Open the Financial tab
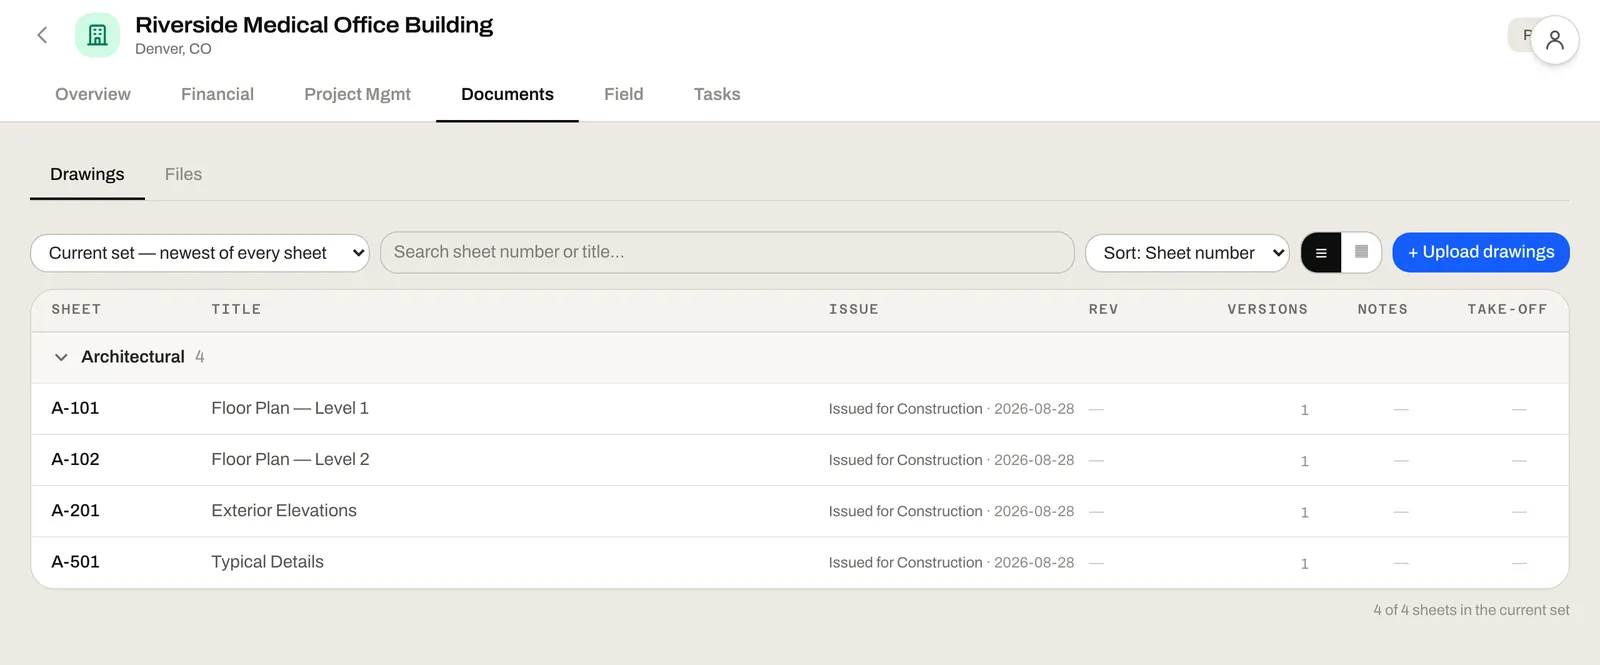This screenshot has width=1600, height=665. pos(217,94)
